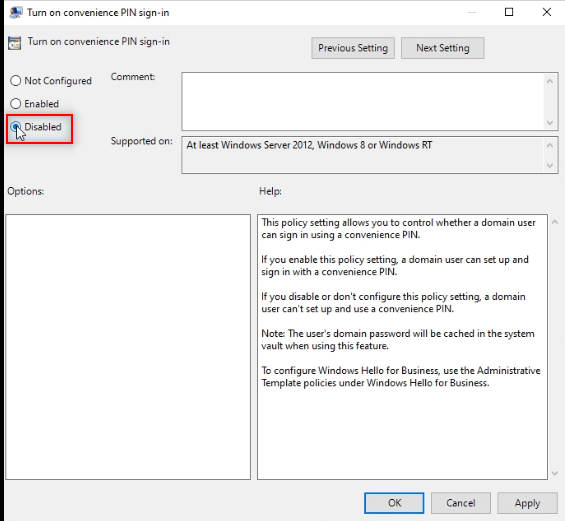Click the empty Options pane
The width and height of the screenshot is (565, 521).
[x=128, y=347]
